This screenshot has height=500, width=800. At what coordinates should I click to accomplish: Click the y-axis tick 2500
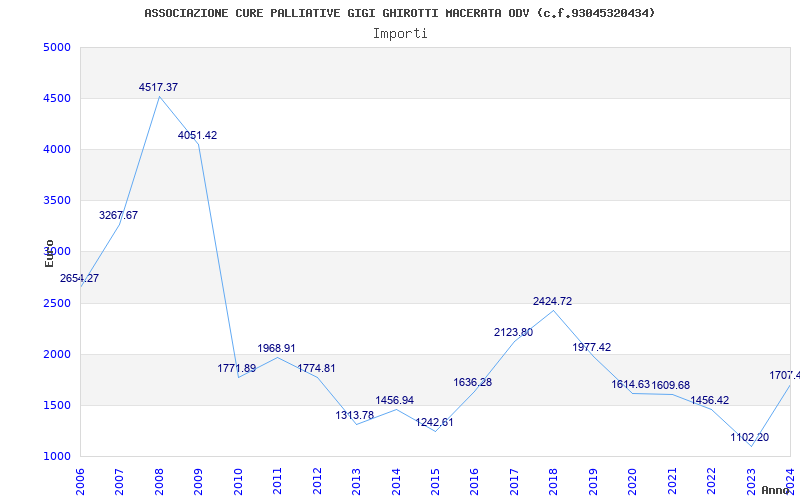coord(57,304)
